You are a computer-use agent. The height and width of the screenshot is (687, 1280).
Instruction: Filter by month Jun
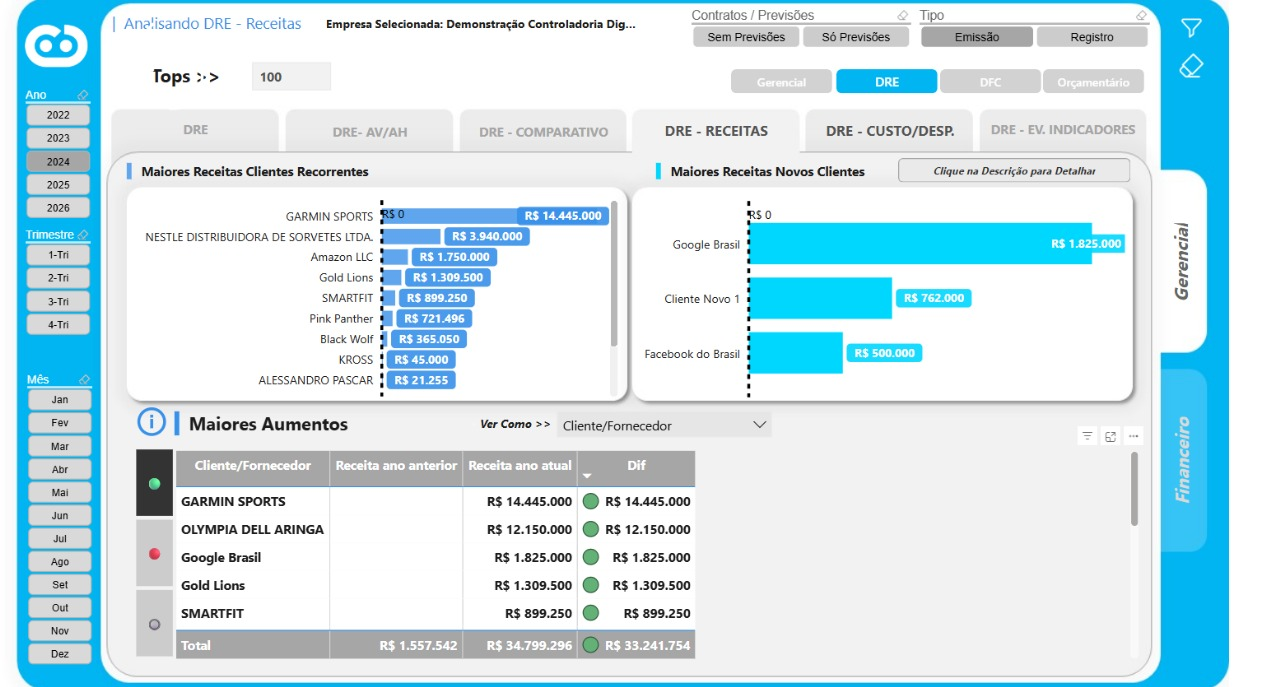pyautogui.click(x=60, y=515)
